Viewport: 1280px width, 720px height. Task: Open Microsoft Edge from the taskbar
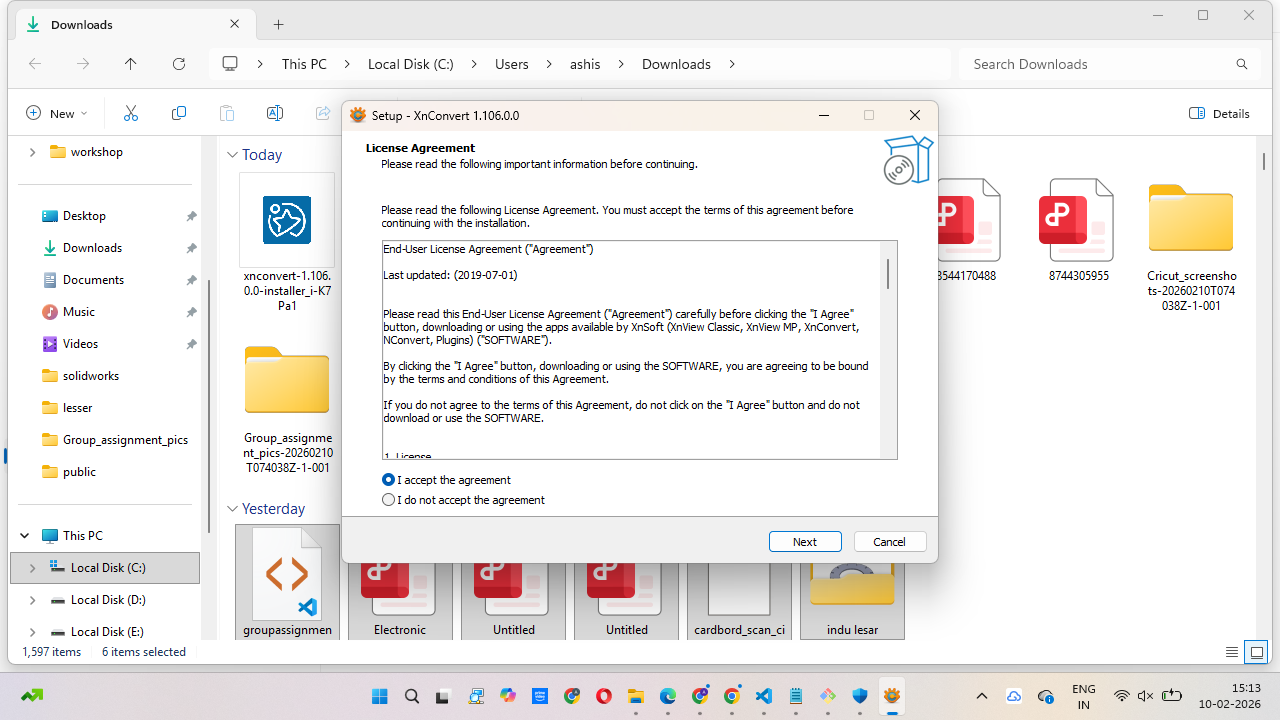click(x=668, y=696)
